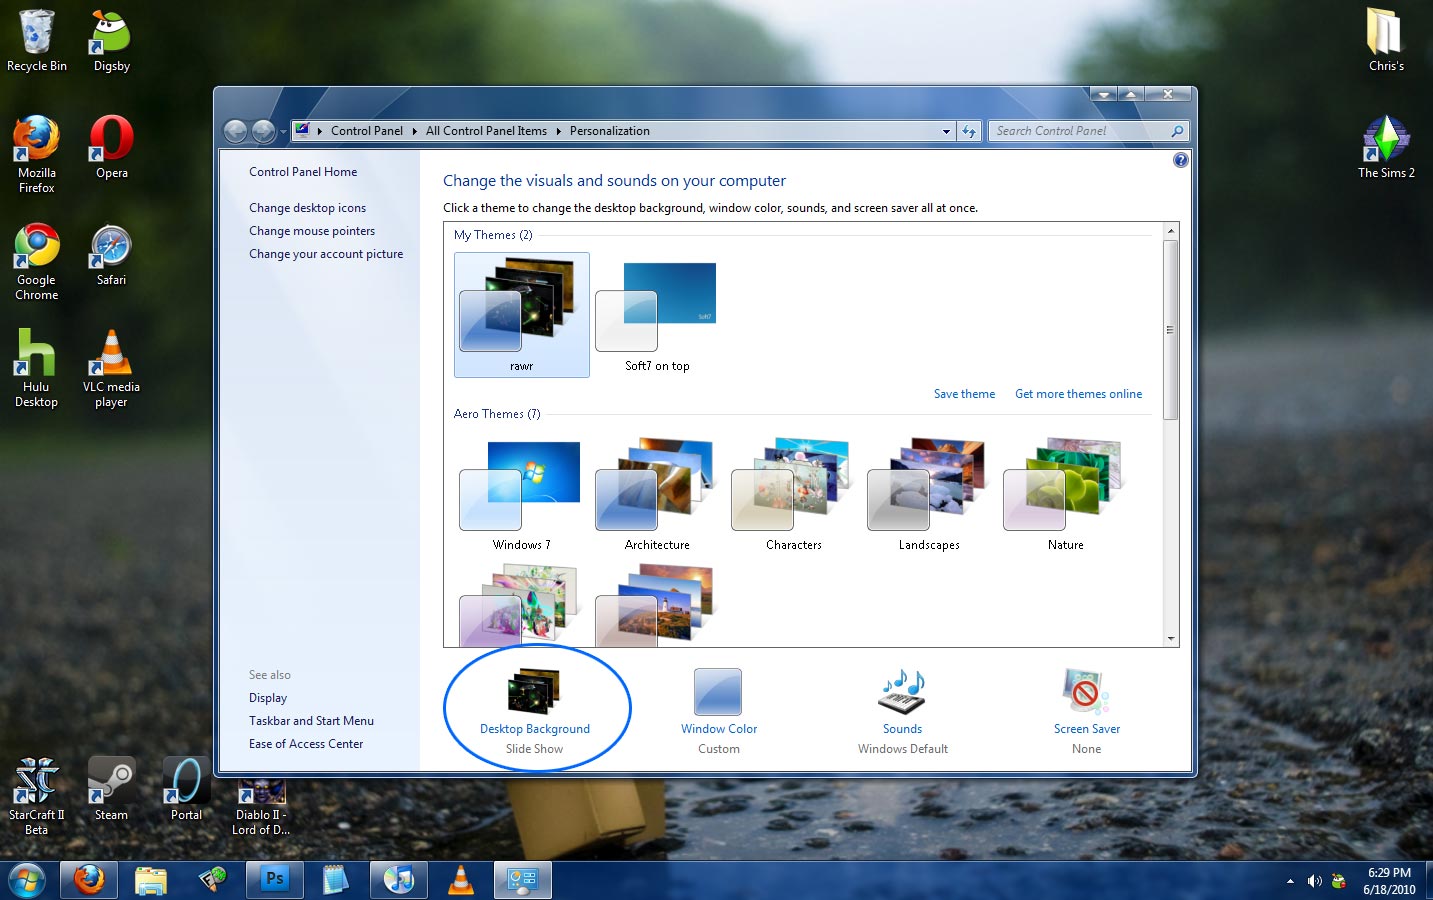
Task: Click the Personalization breadcrumb
Action: 609,131
